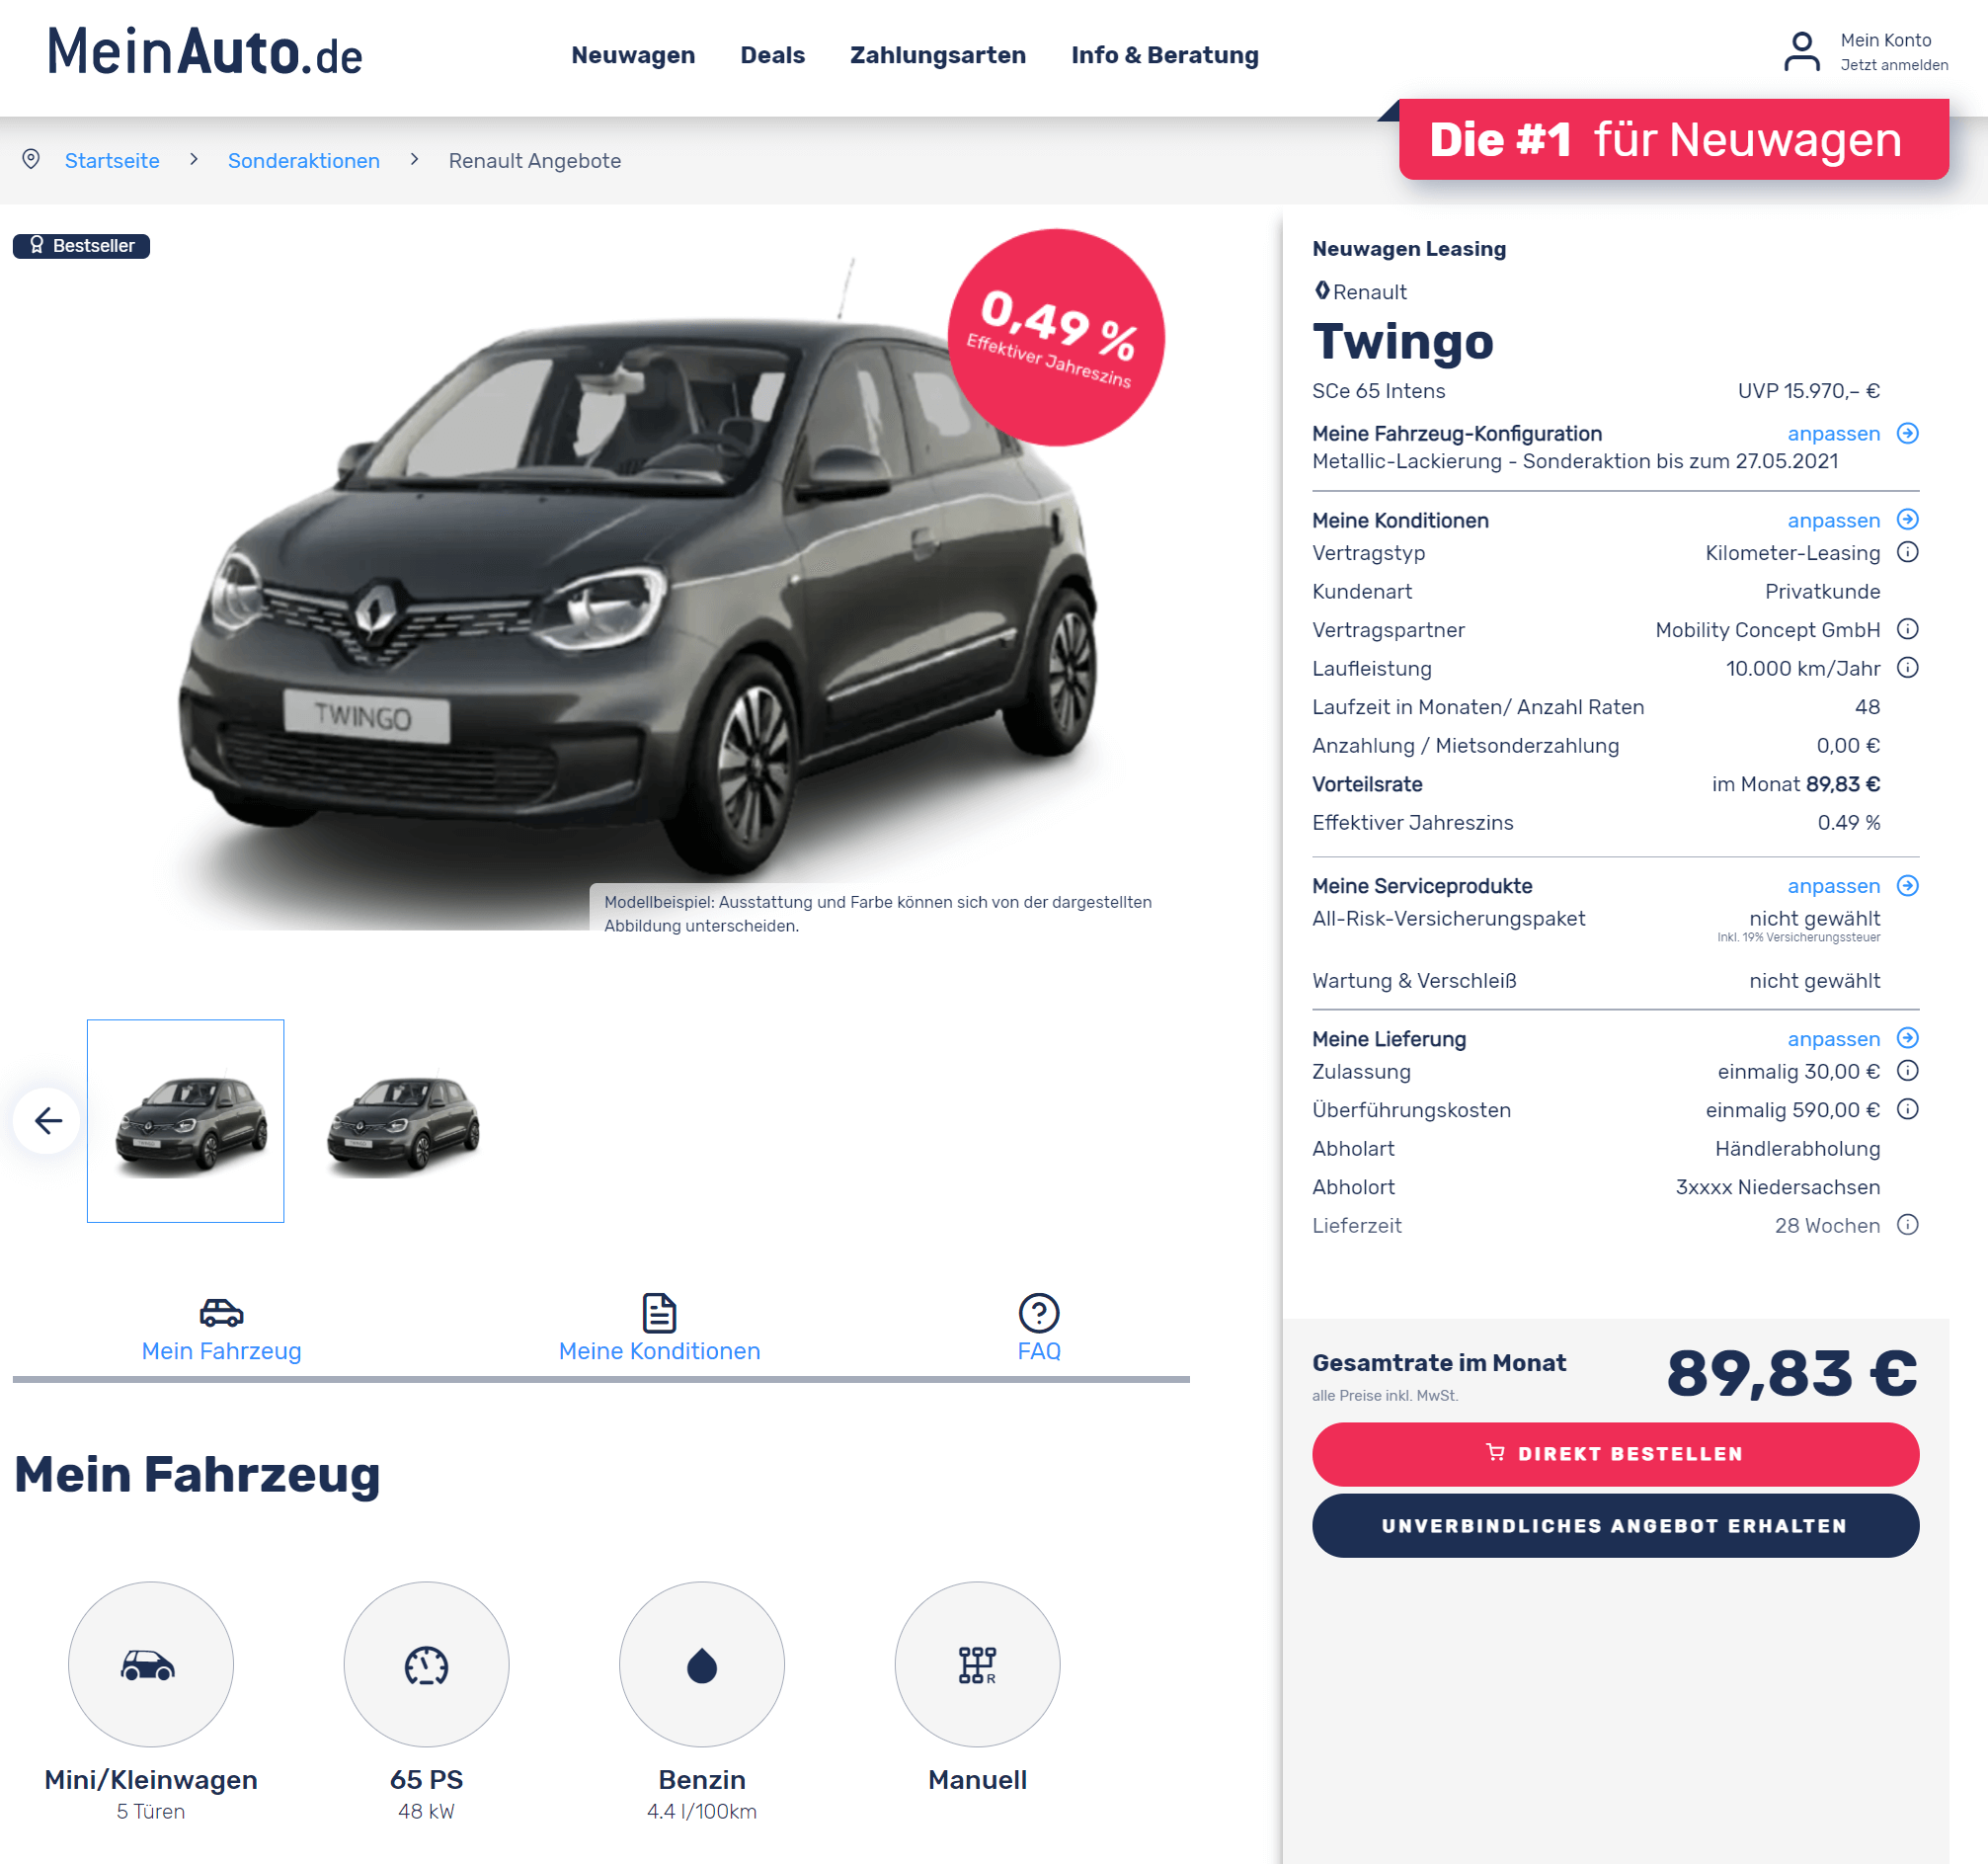Click the Direkt Bestellen button
Screen dimensions: 1988x1864
1615,1453
